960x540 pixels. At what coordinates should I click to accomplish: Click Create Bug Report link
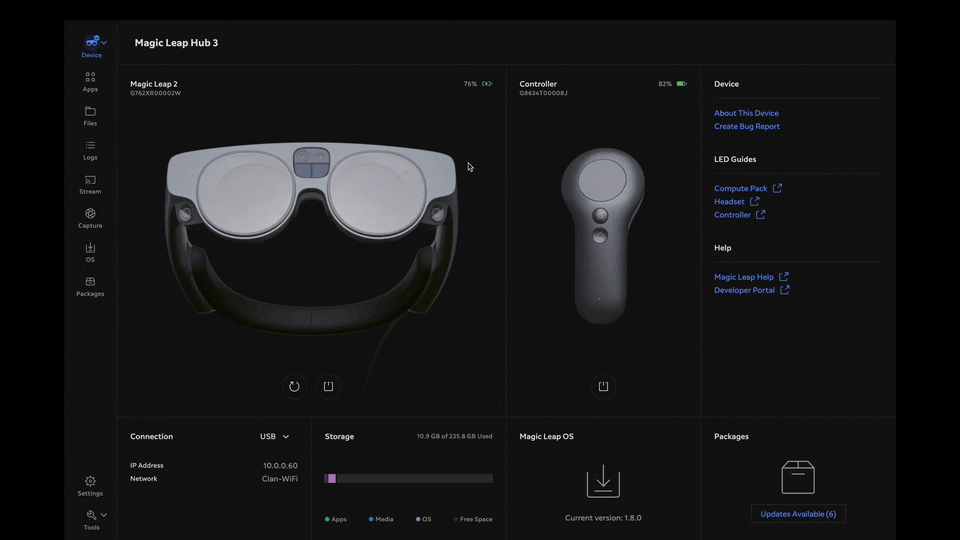(x=747, y=127)
